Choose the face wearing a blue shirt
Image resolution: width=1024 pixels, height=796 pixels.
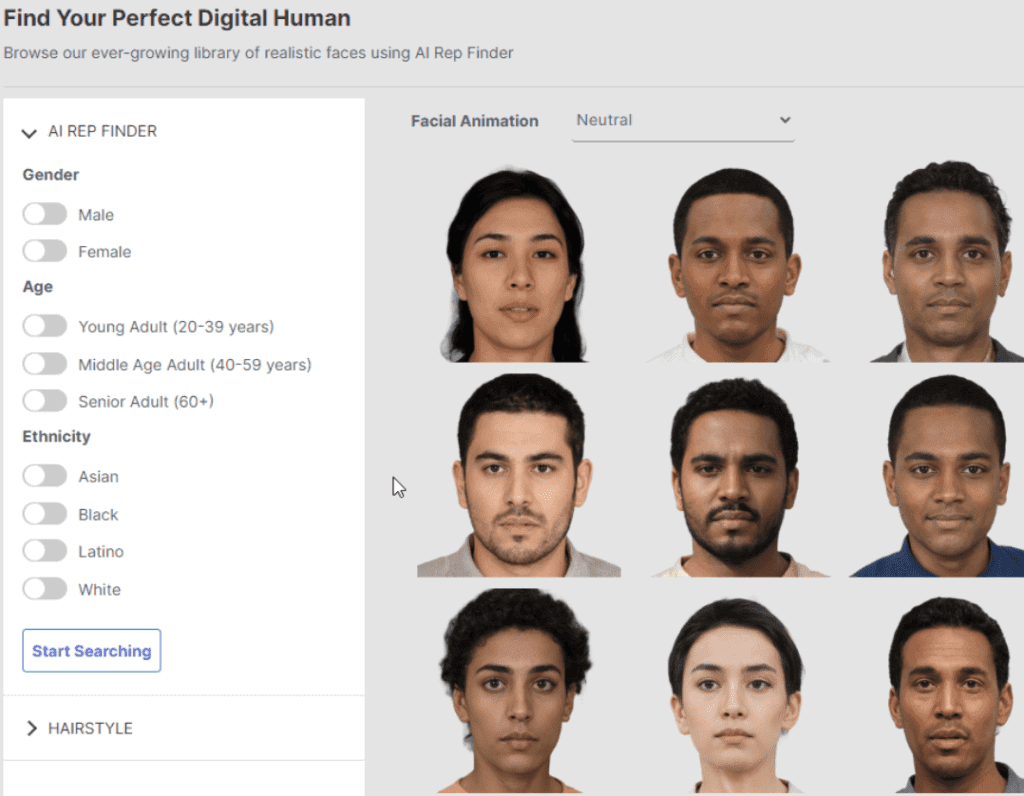point(945,480)
